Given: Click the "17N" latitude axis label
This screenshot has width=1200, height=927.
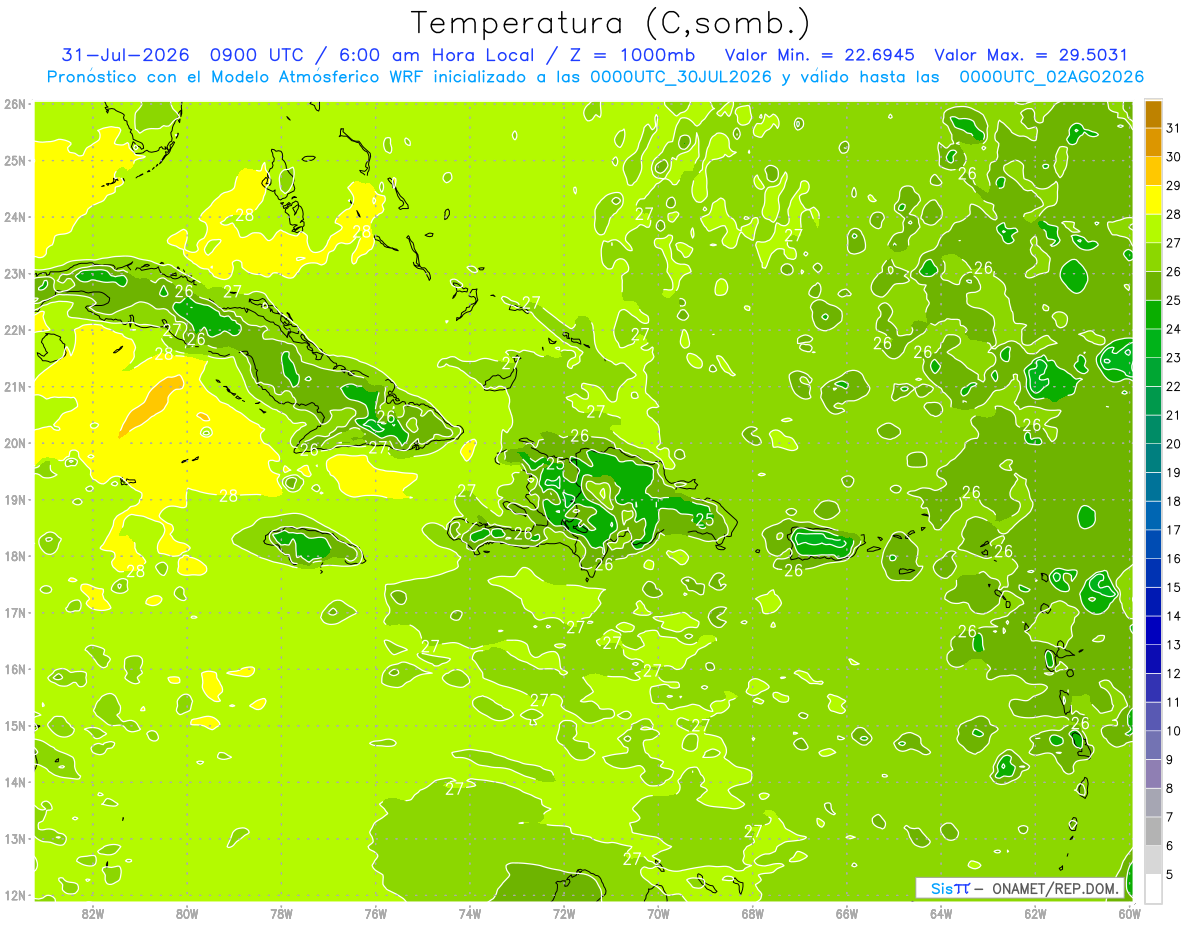Looking at the screenshot, I should pyautogui.click(x=15, y=613).
